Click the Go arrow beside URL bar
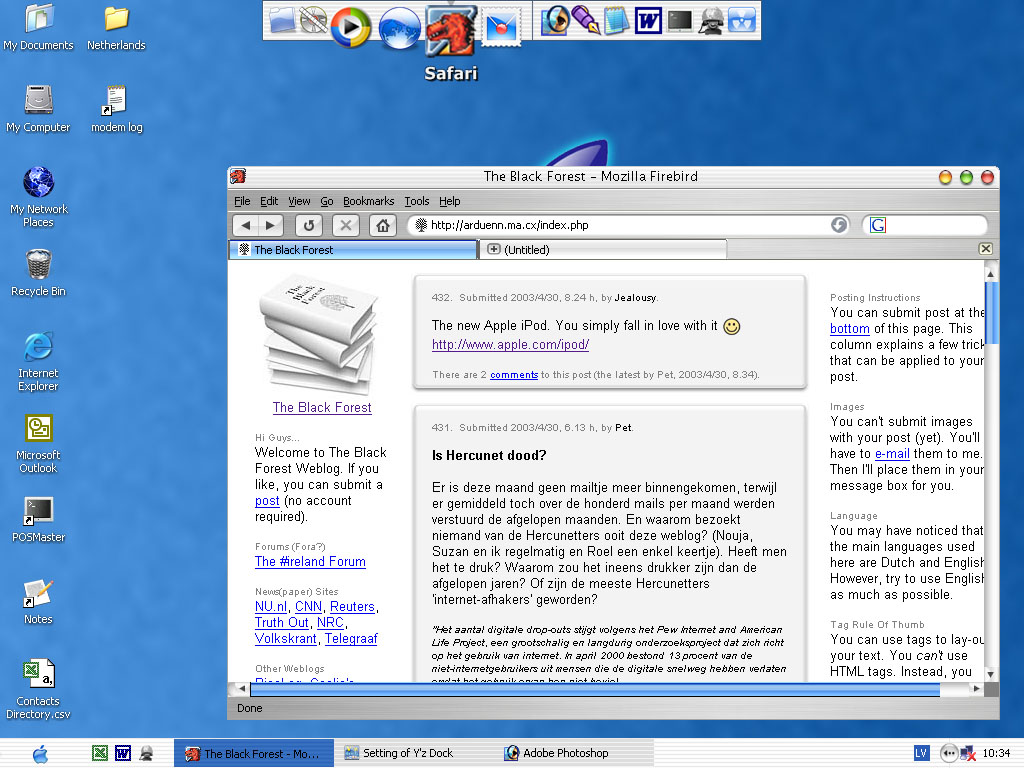The height and width of the screenshot is (768, 1024). point(839,225)
